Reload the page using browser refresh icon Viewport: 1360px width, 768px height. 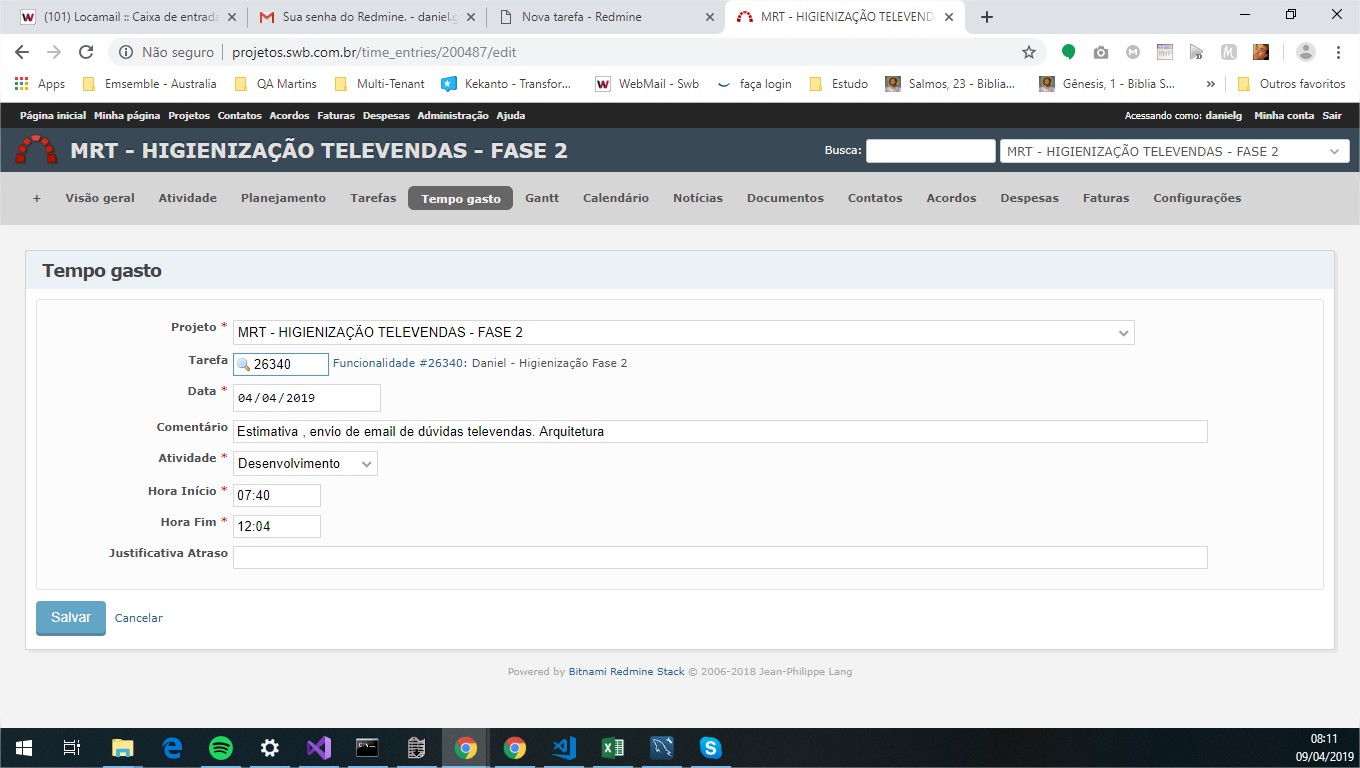pos(86,52)
